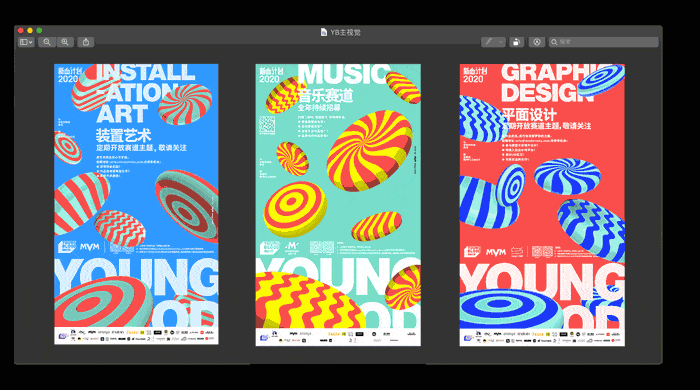Rotate the page with toolbar button
The width and height of the screenshot is (700, 390).
517,42
